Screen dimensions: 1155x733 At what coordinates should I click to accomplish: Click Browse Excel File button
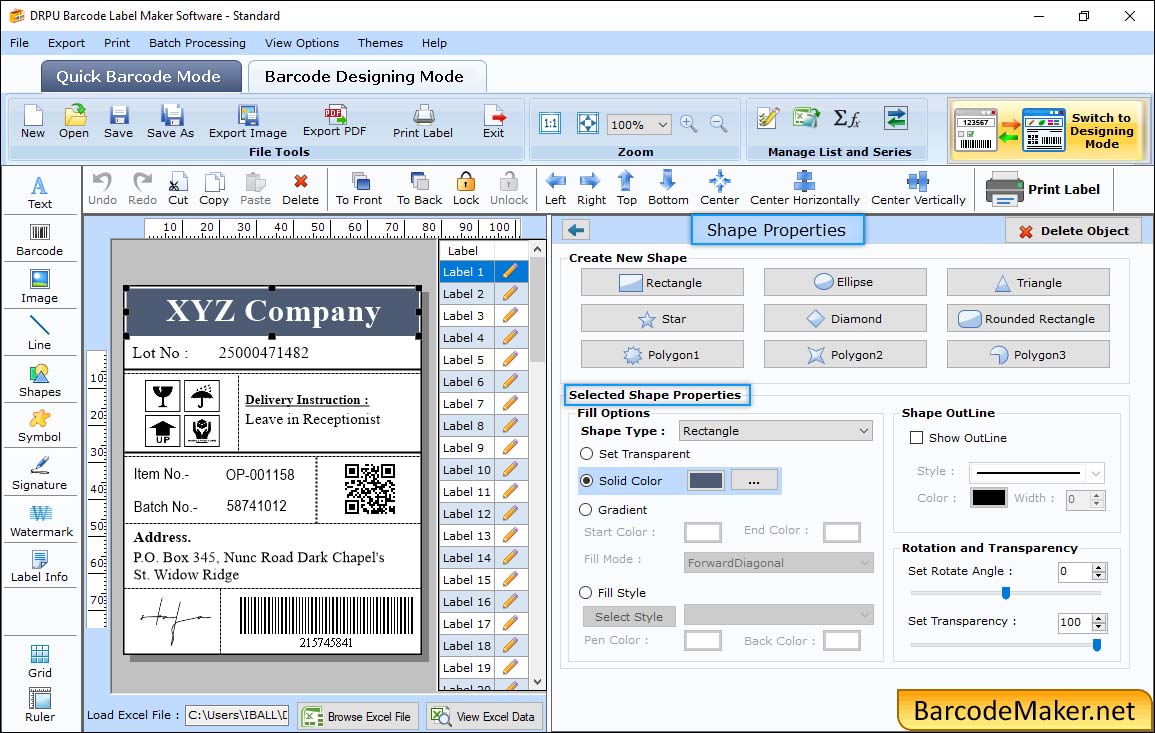click(x=358, y=716)
